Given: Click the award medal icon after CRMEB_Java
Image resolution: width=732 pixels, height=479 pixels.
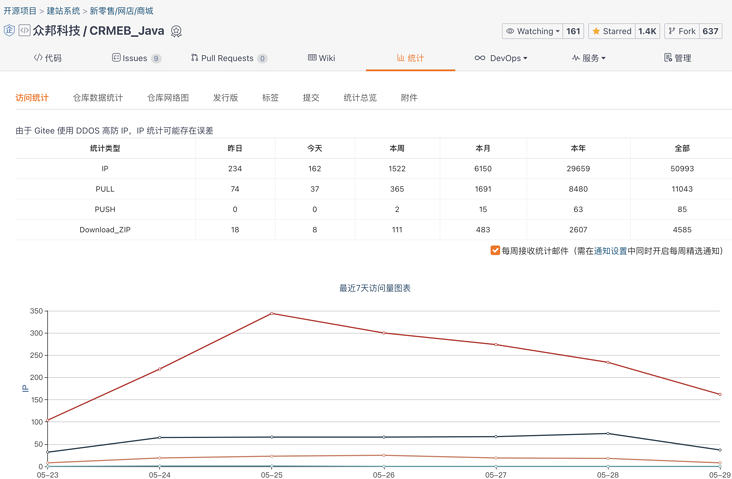Looking at the screenshot, I should [x=176, y=31].
